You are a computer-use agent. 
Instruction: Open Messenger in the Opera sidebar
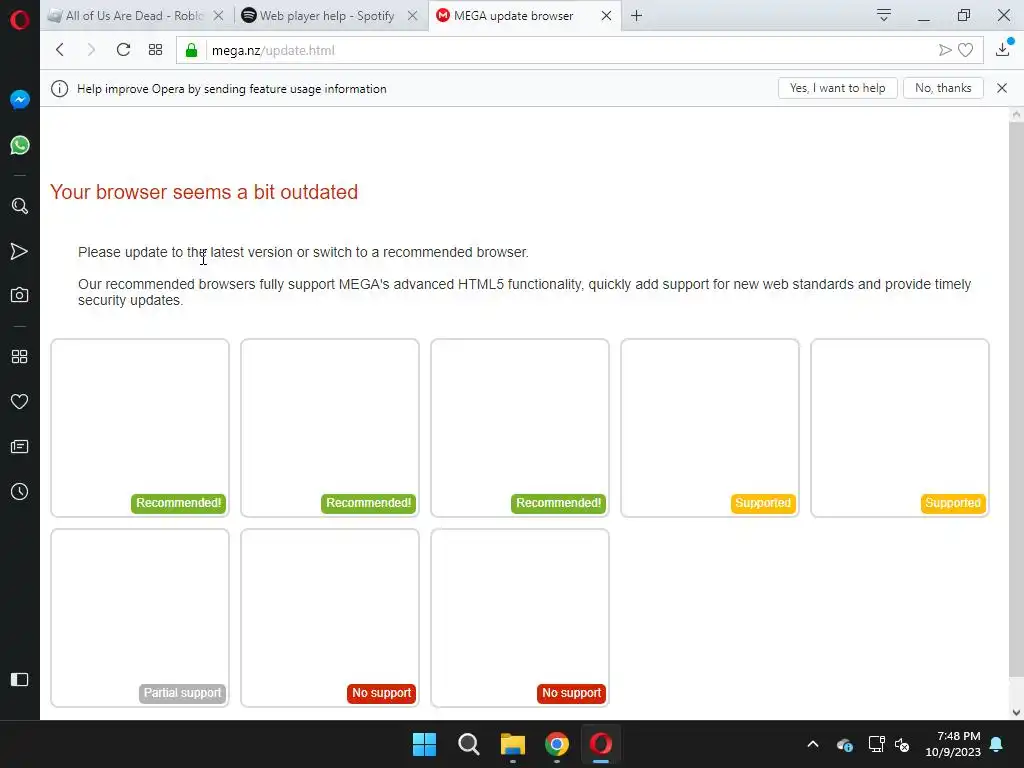[20, 100]
